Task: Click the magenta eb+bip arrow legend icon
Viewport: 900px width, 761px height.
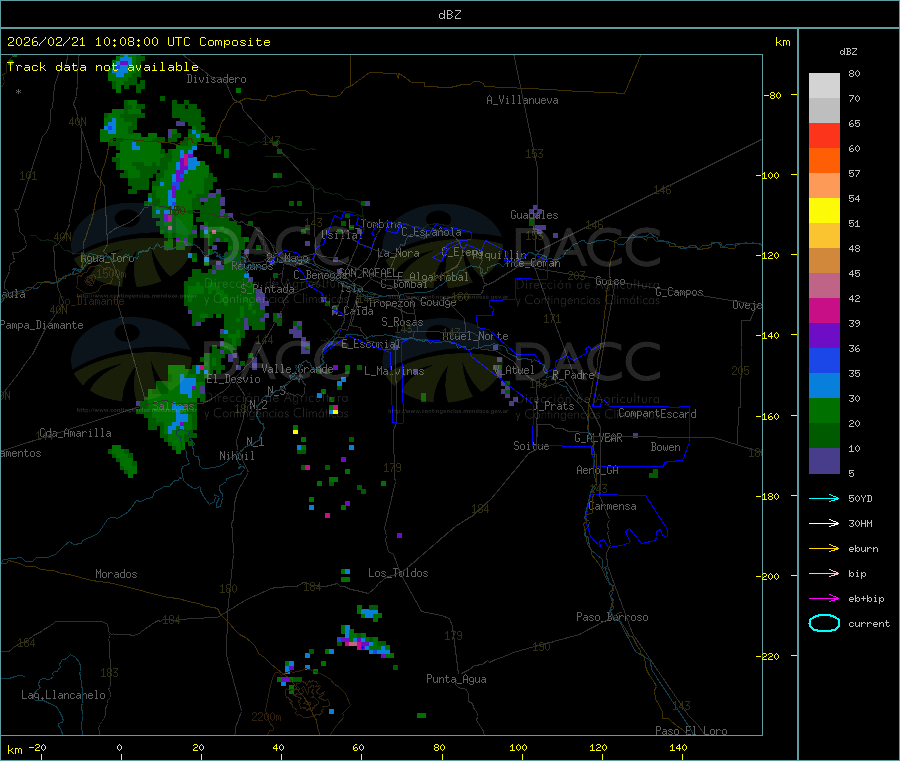Action: point(824,599)
